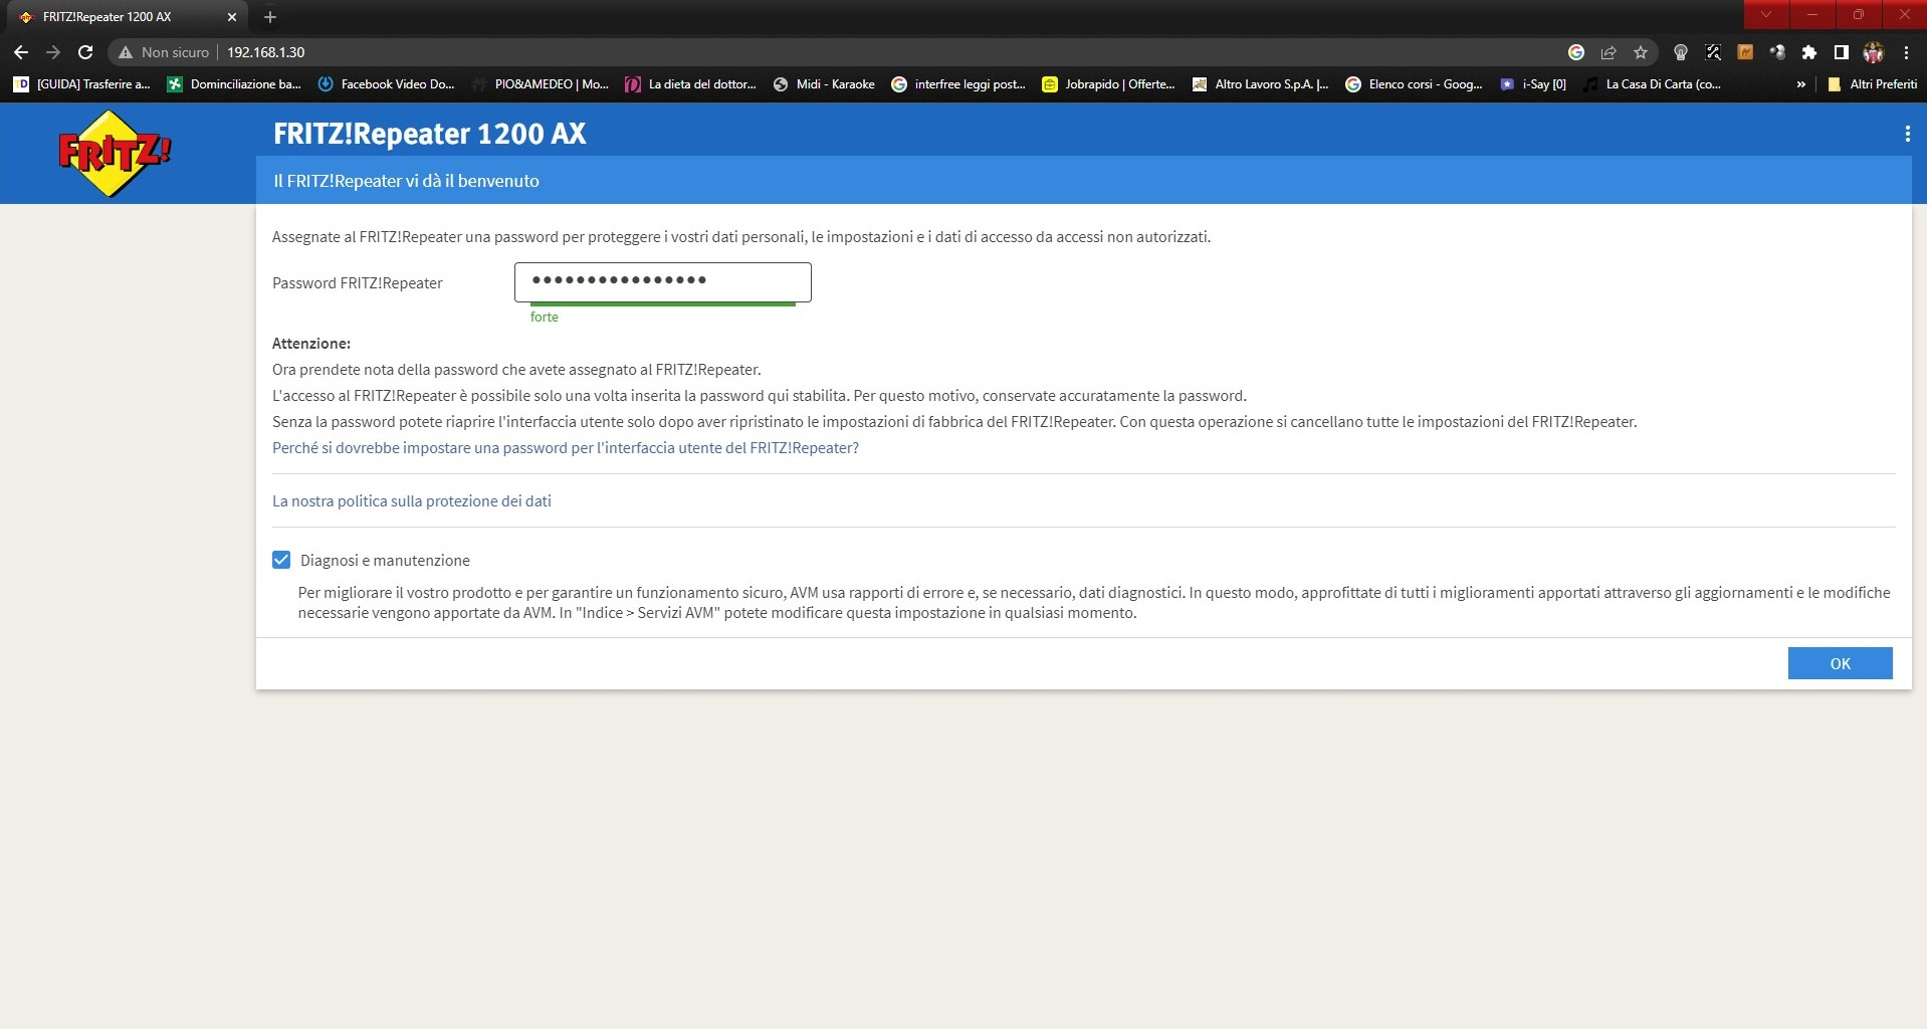Click the orange extension icon in toolbar
The height and width of the screenshot is (1029, 1927).
coord(1745,52)
